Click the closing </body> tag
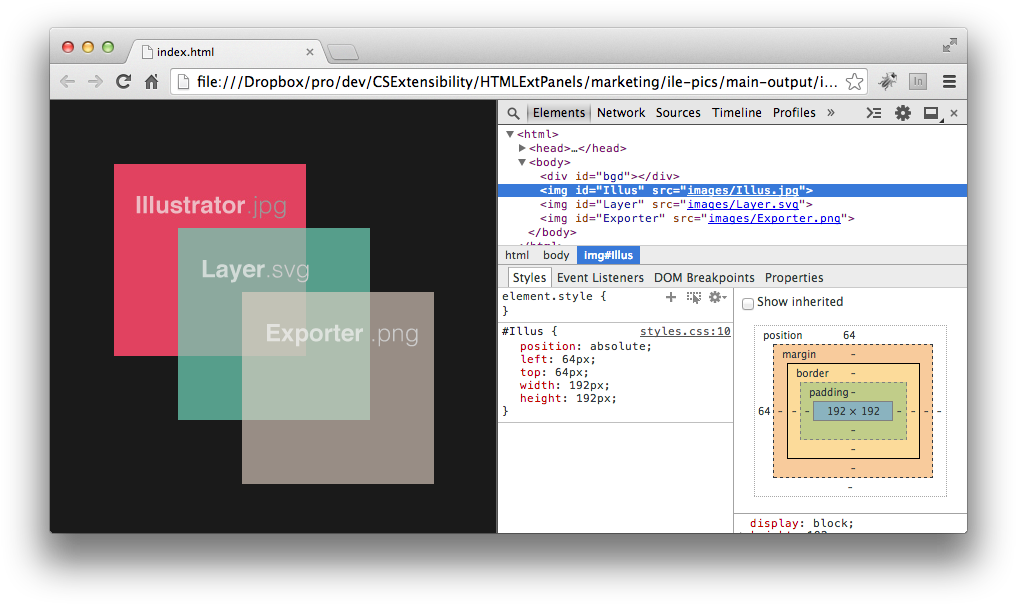Image resolution: width=1016 pixels, height=604 pixels. tap(552, 233)
